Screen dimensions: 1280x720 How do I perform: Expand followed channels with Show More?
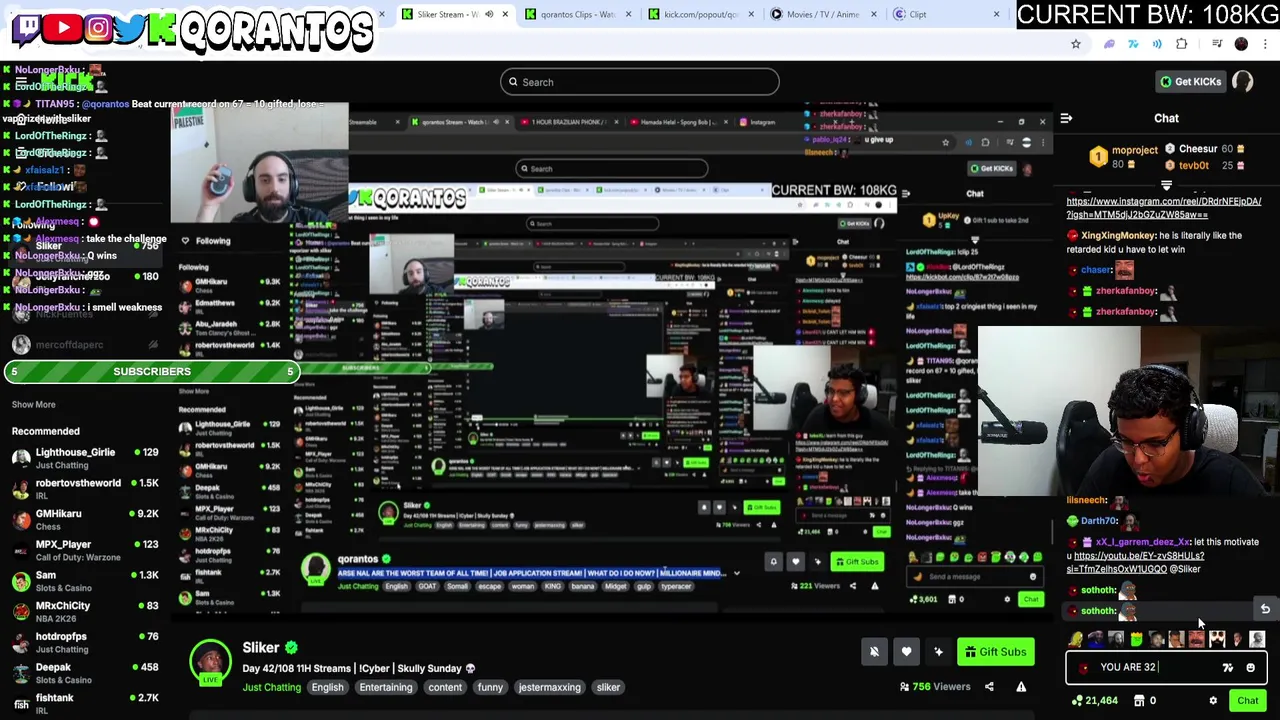(x=33, y=405)
